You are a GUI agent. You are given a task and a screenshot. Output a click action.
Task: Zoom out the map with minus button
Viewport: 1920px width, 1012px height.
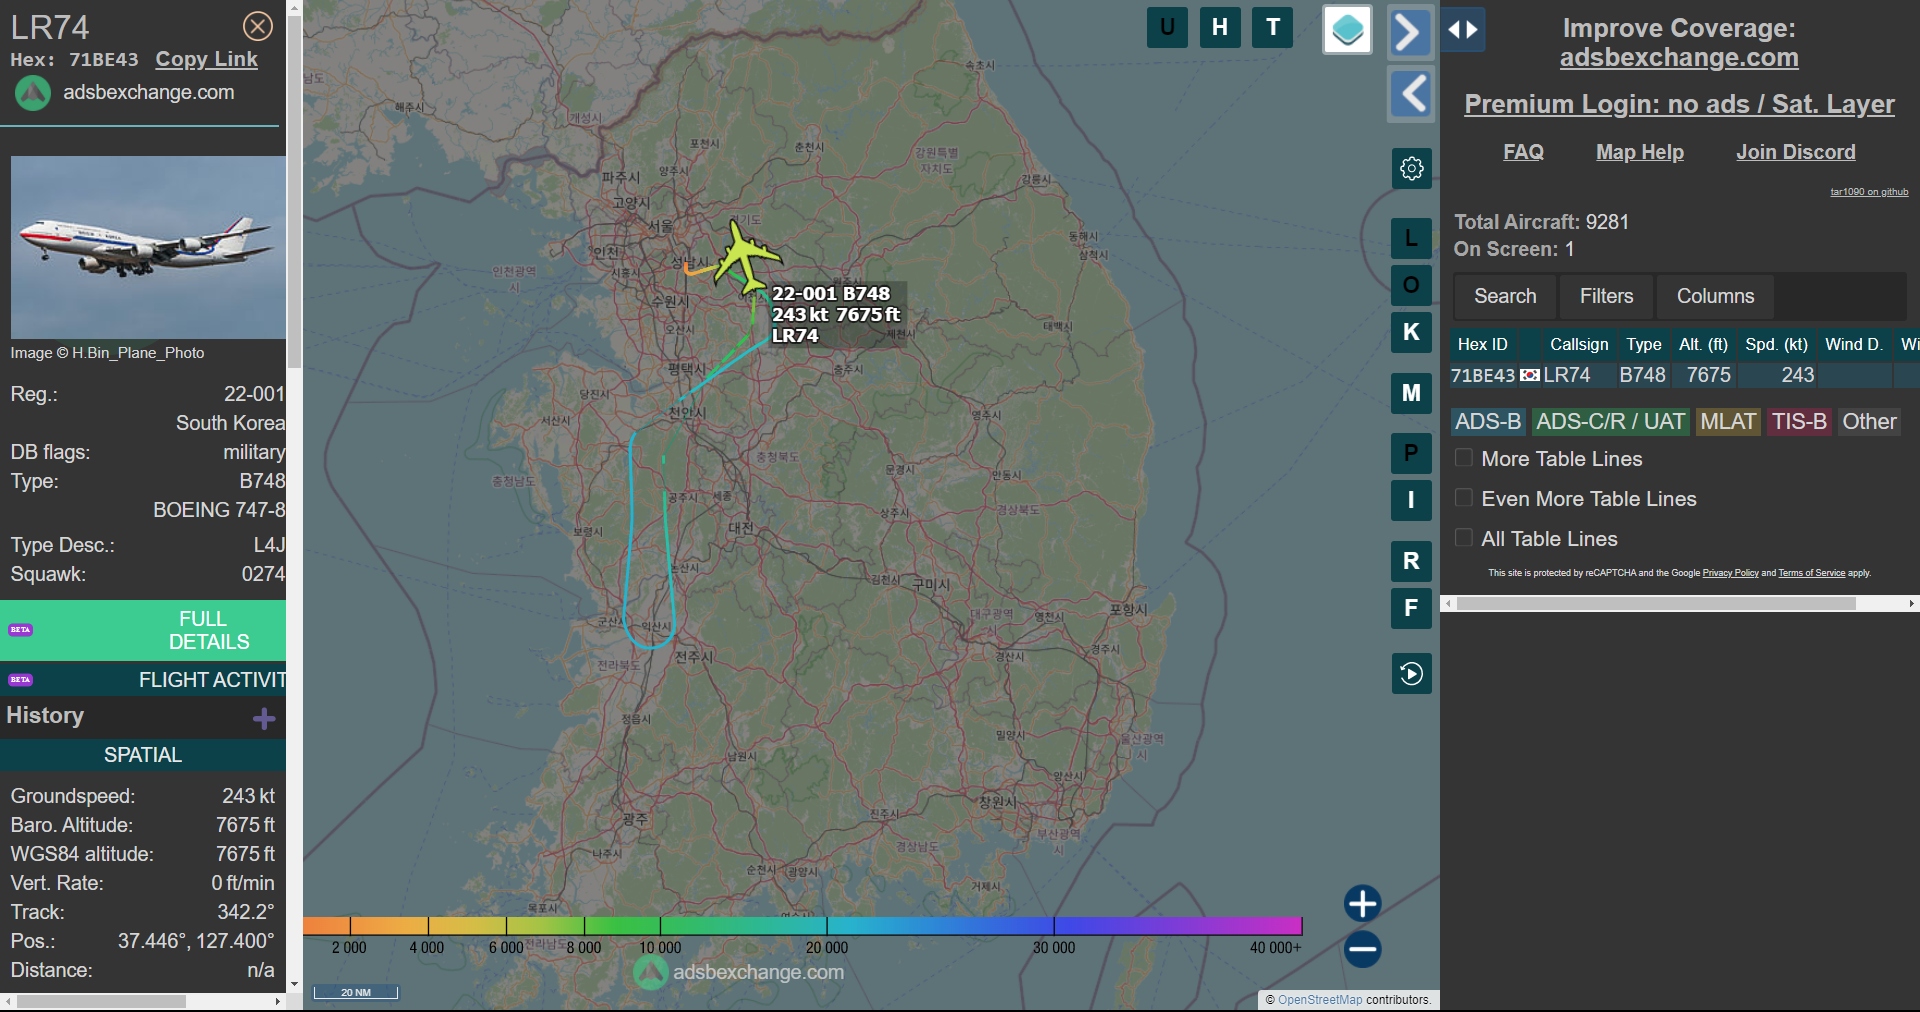coord(1362,949)
